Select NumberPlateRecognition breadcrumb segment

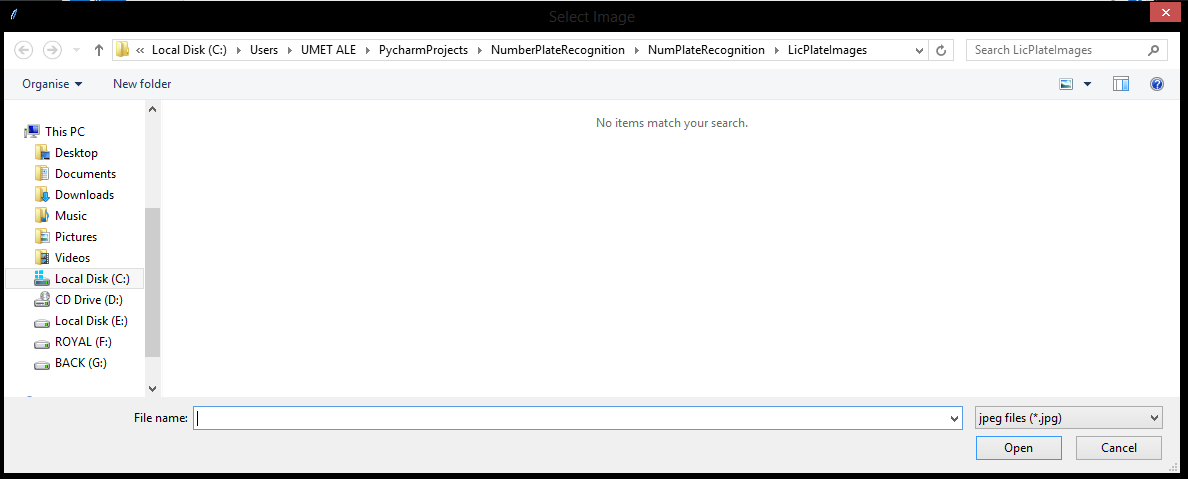click(558, 50)
